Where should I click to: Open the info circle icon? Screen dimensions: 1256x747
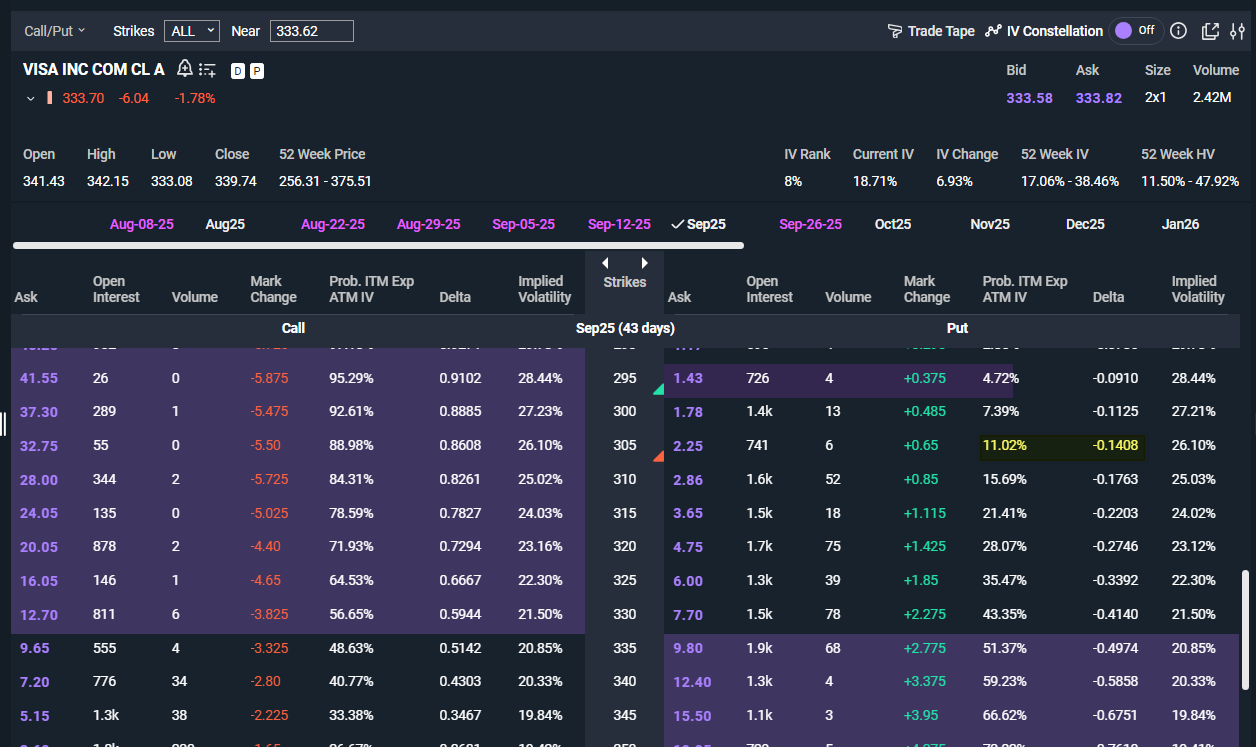tap(1178, 31)
